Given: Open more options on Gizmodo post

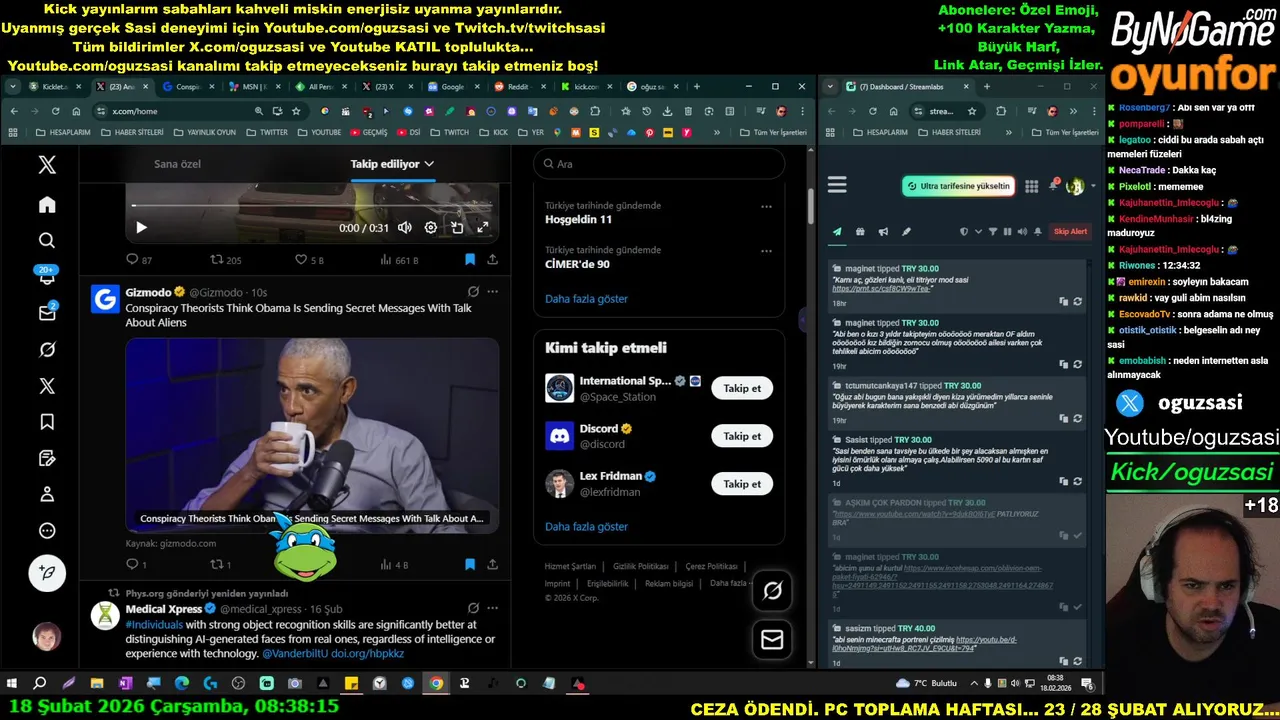Looking at the screenshot, I should coord(492,292).
